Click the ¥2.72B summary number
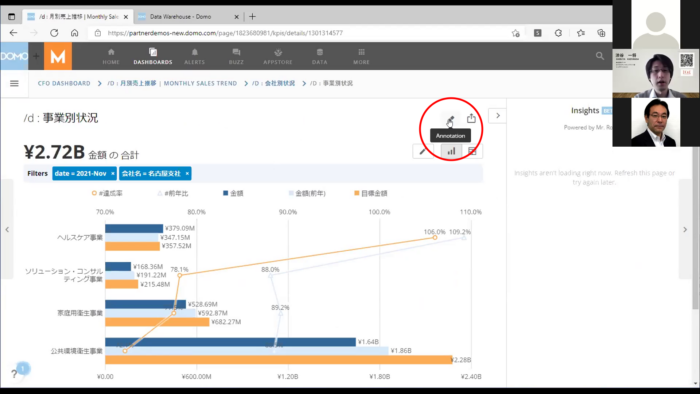The width and height of the screenshot is (700, 394). (54, 152)
